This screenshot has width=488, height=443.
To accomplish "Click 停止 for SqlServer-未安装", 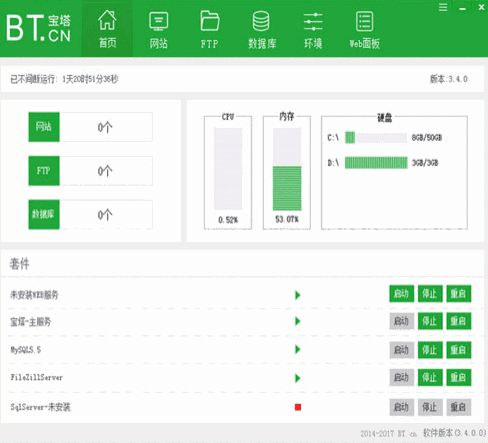I will 430,407.
